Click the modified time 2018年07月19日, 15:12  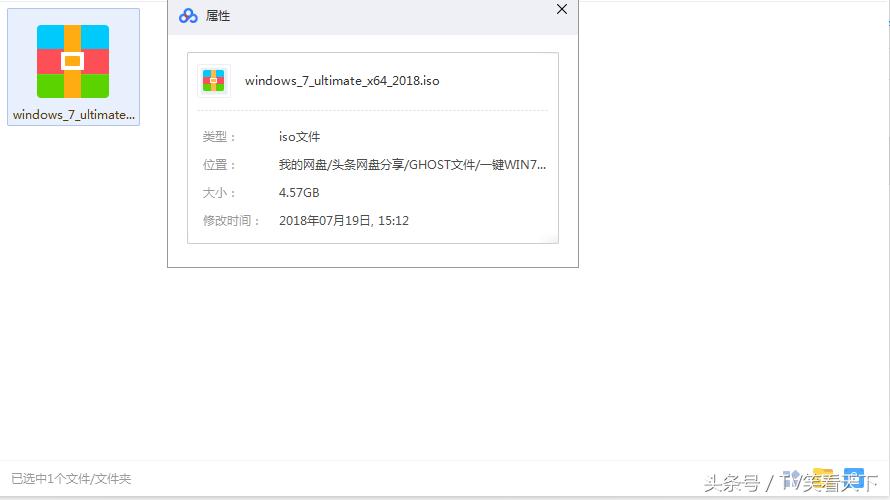(344, 220)
